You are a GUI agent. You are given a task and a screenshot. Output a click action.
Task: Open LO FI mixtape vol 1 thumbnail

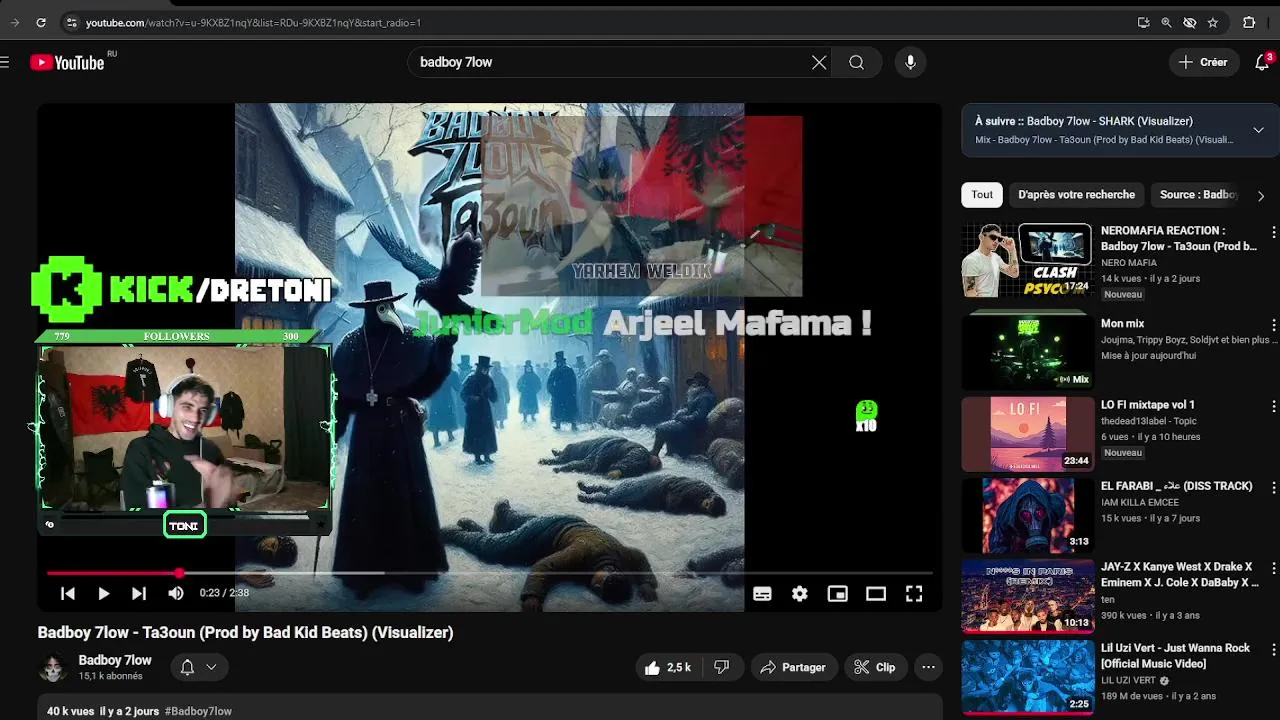click(1028, 434)
